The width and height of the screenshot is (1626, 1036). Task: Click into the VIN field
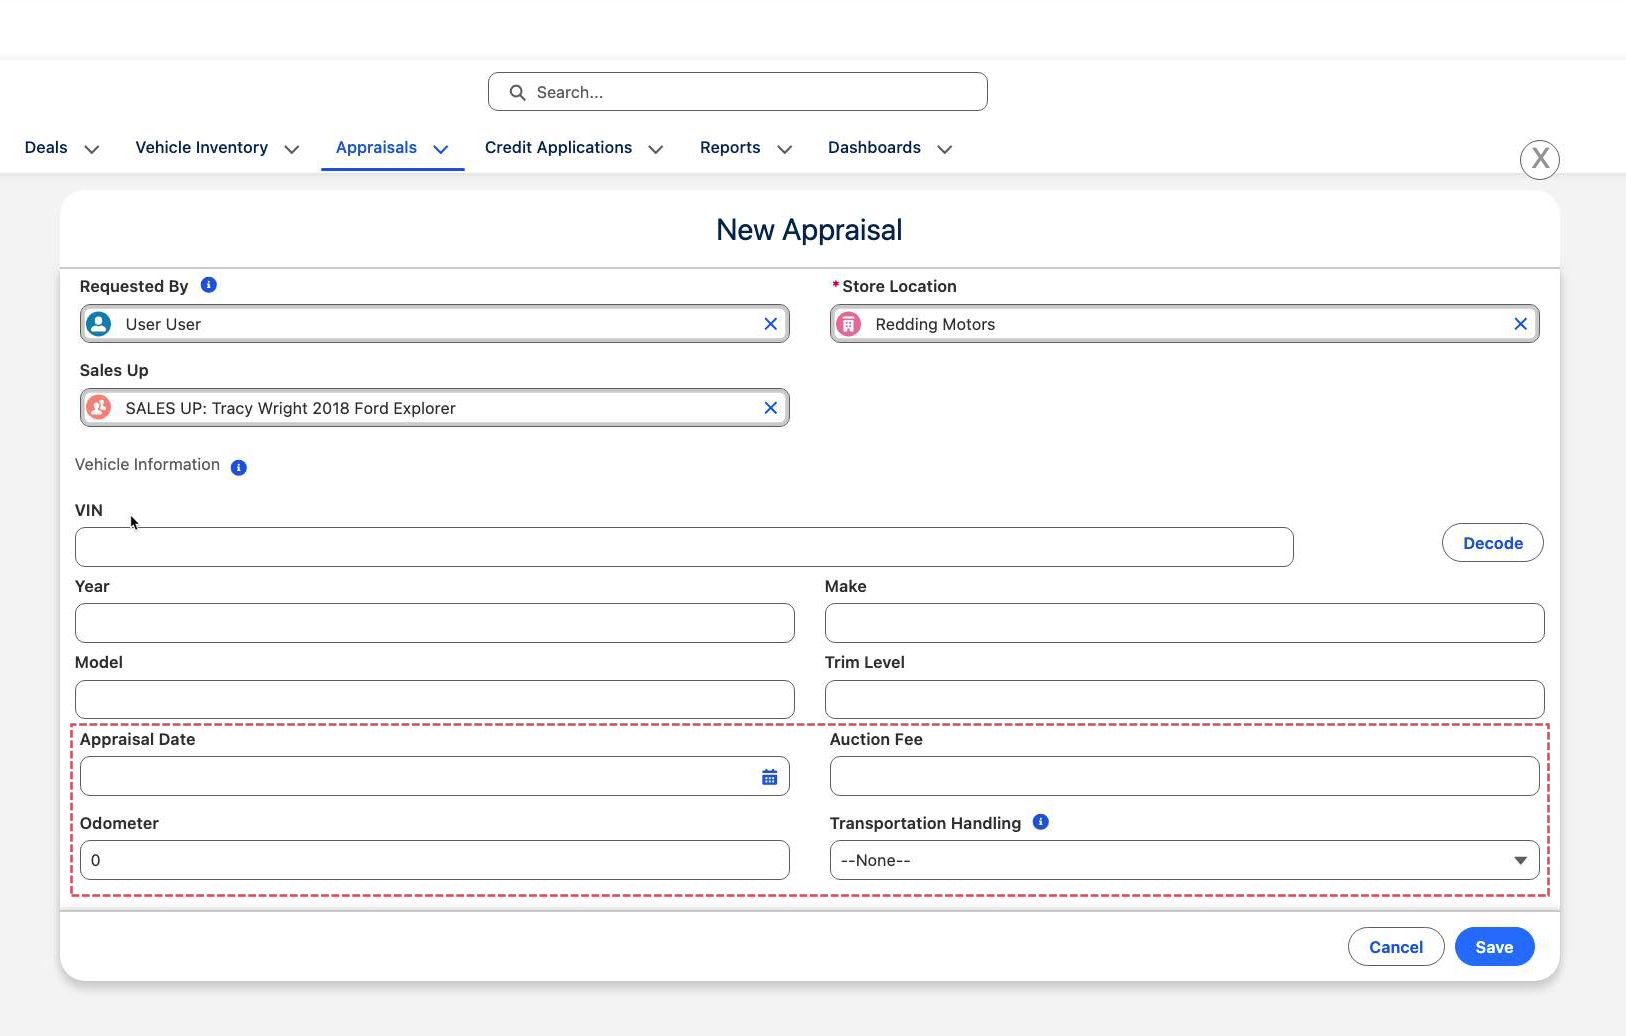(x=684, y=547)
